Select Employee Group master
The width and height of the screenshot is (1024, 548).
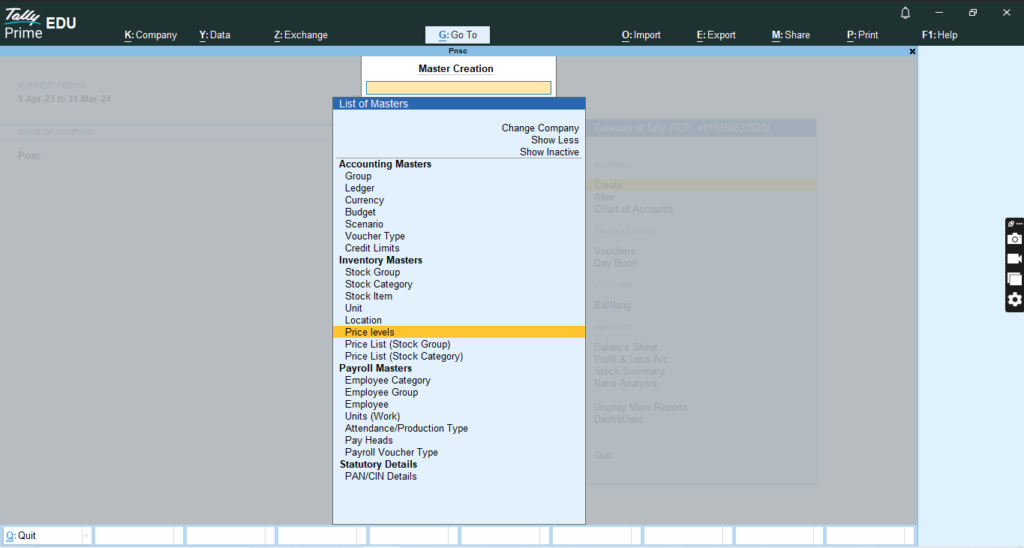click(381, 393)
